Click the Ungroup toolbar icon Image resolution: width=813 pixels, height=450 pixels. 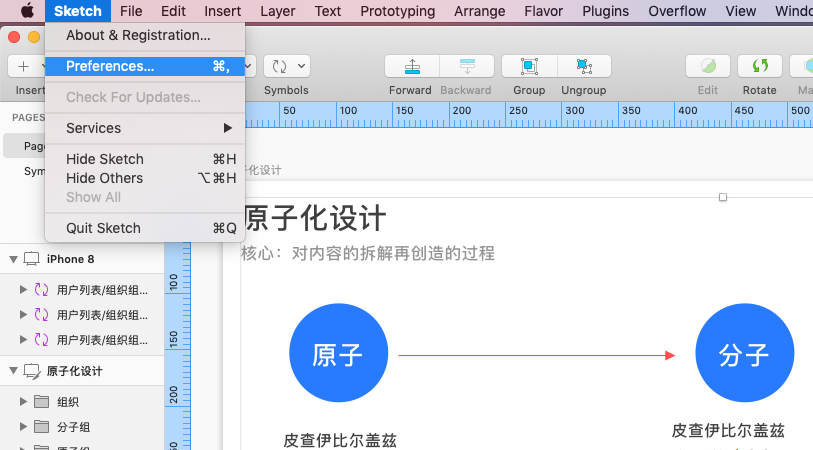pyautogui.click(x=584, y=66)
